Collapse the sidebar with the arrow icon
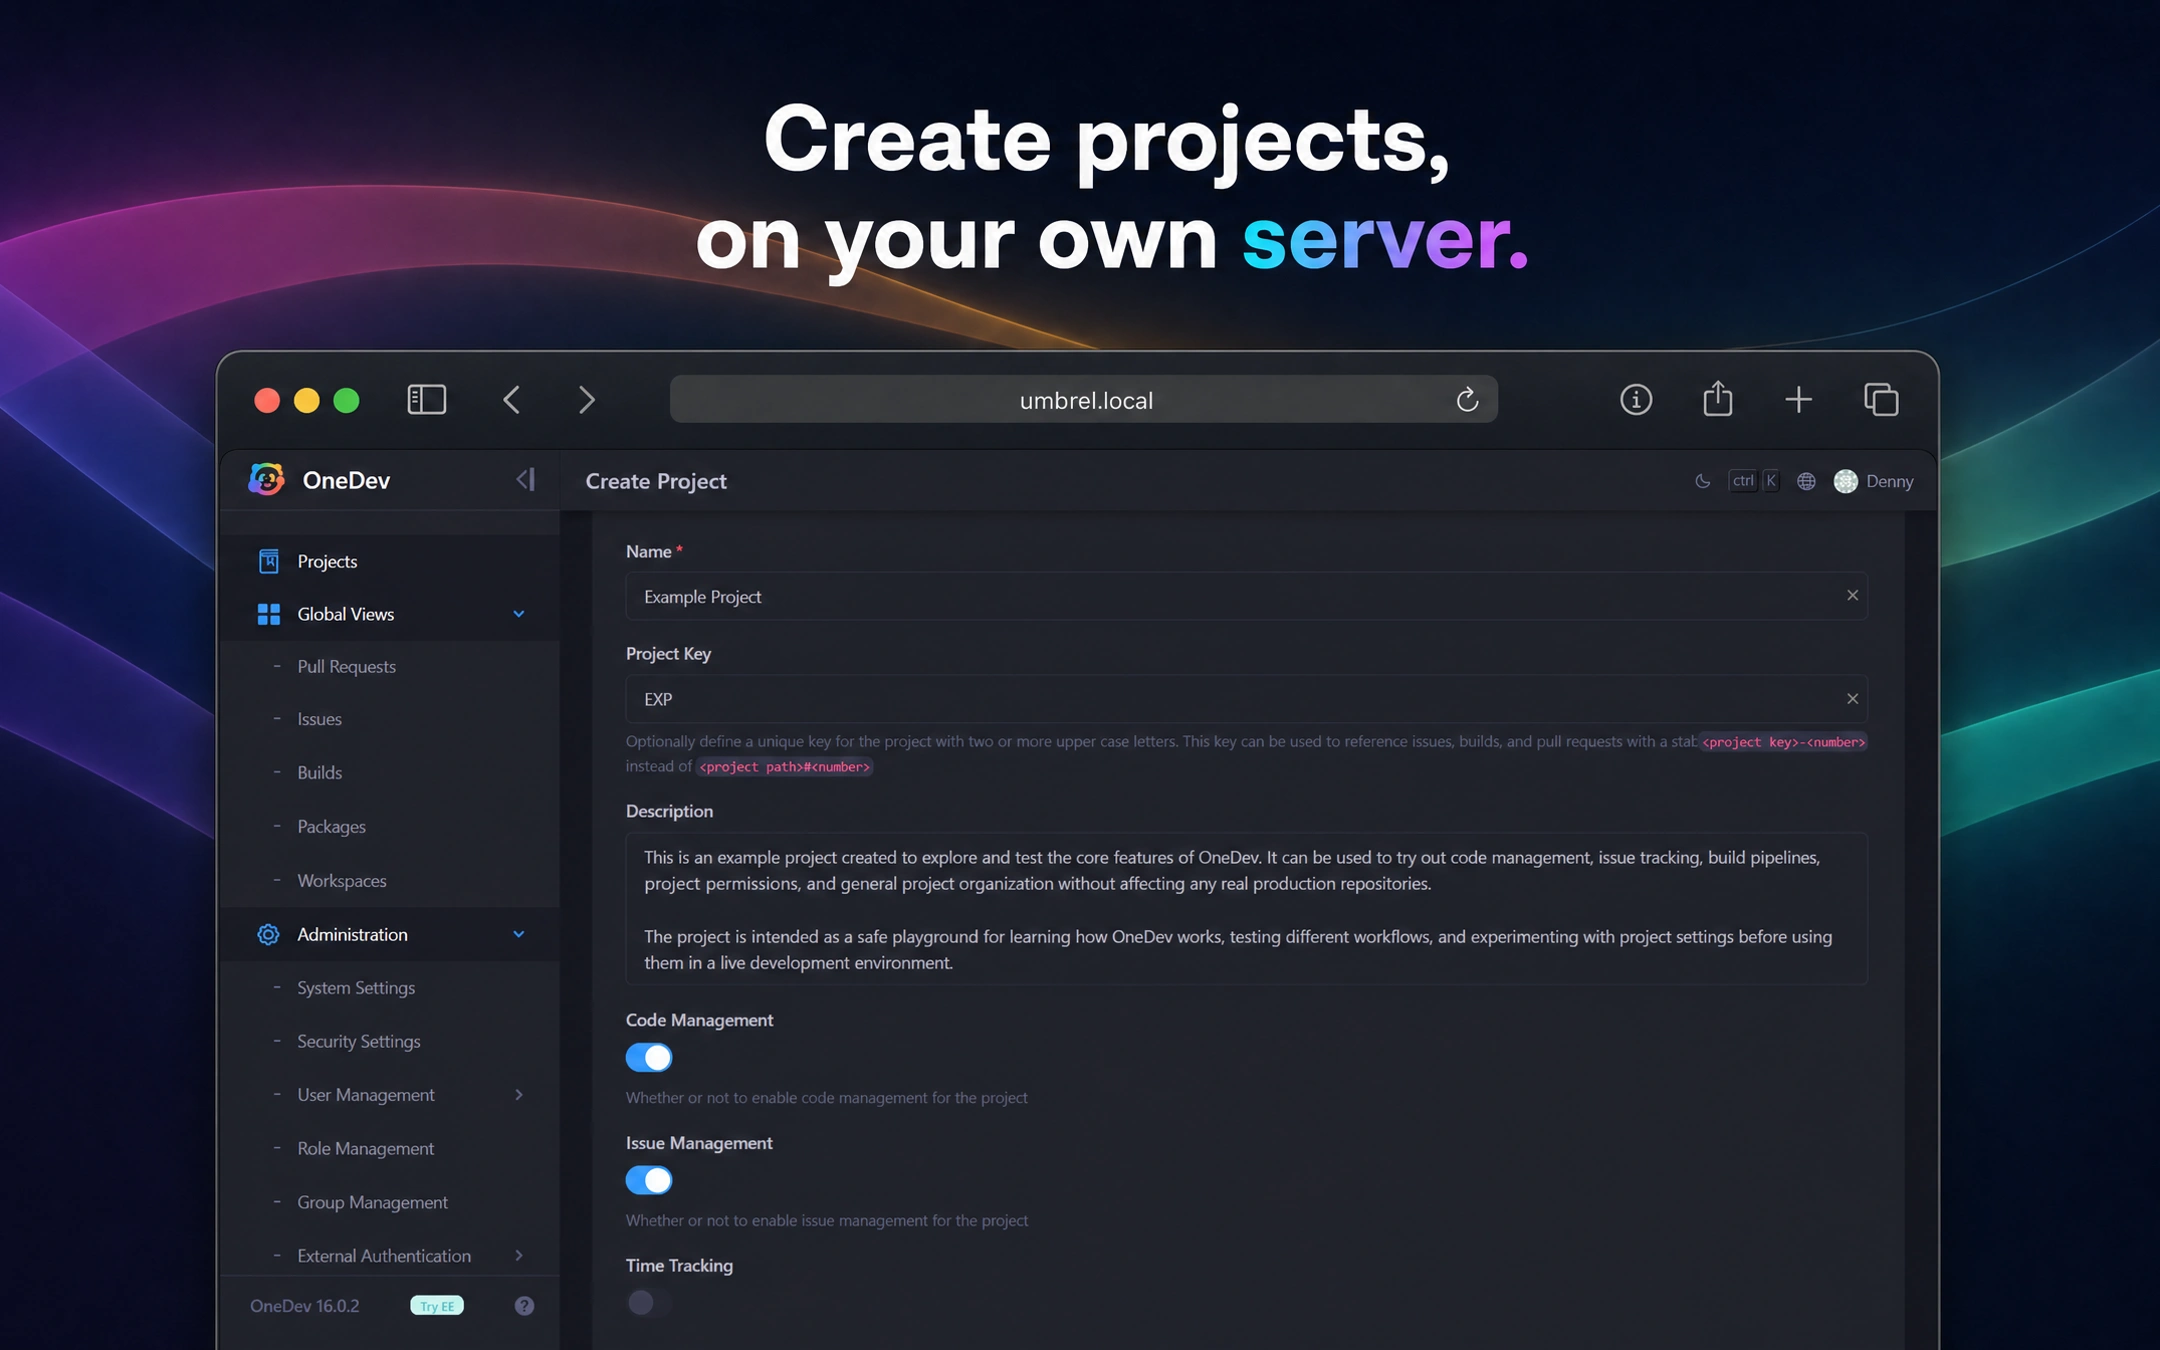Viewport: 2160px width, 1350px height. click(x=525, y=480)
